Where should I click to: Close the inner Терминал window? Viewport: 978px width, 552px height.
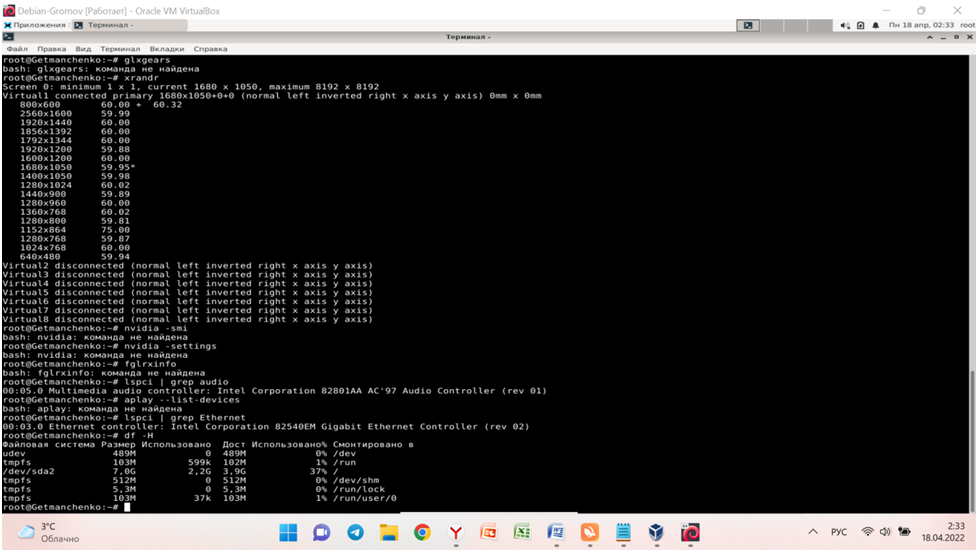[x=970, y=37]
